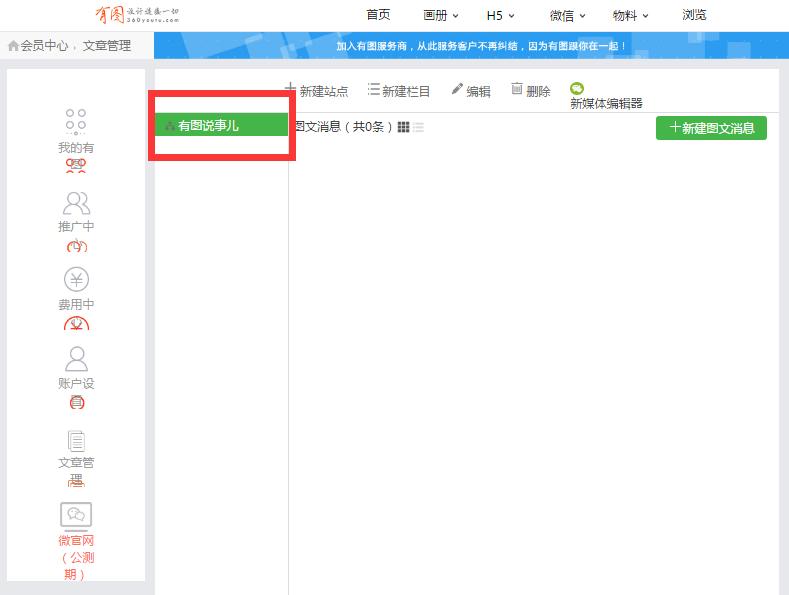Screen dimensions: 789x595
Task: Open the 首页 home menu item
Action: (x=378, y=15)
